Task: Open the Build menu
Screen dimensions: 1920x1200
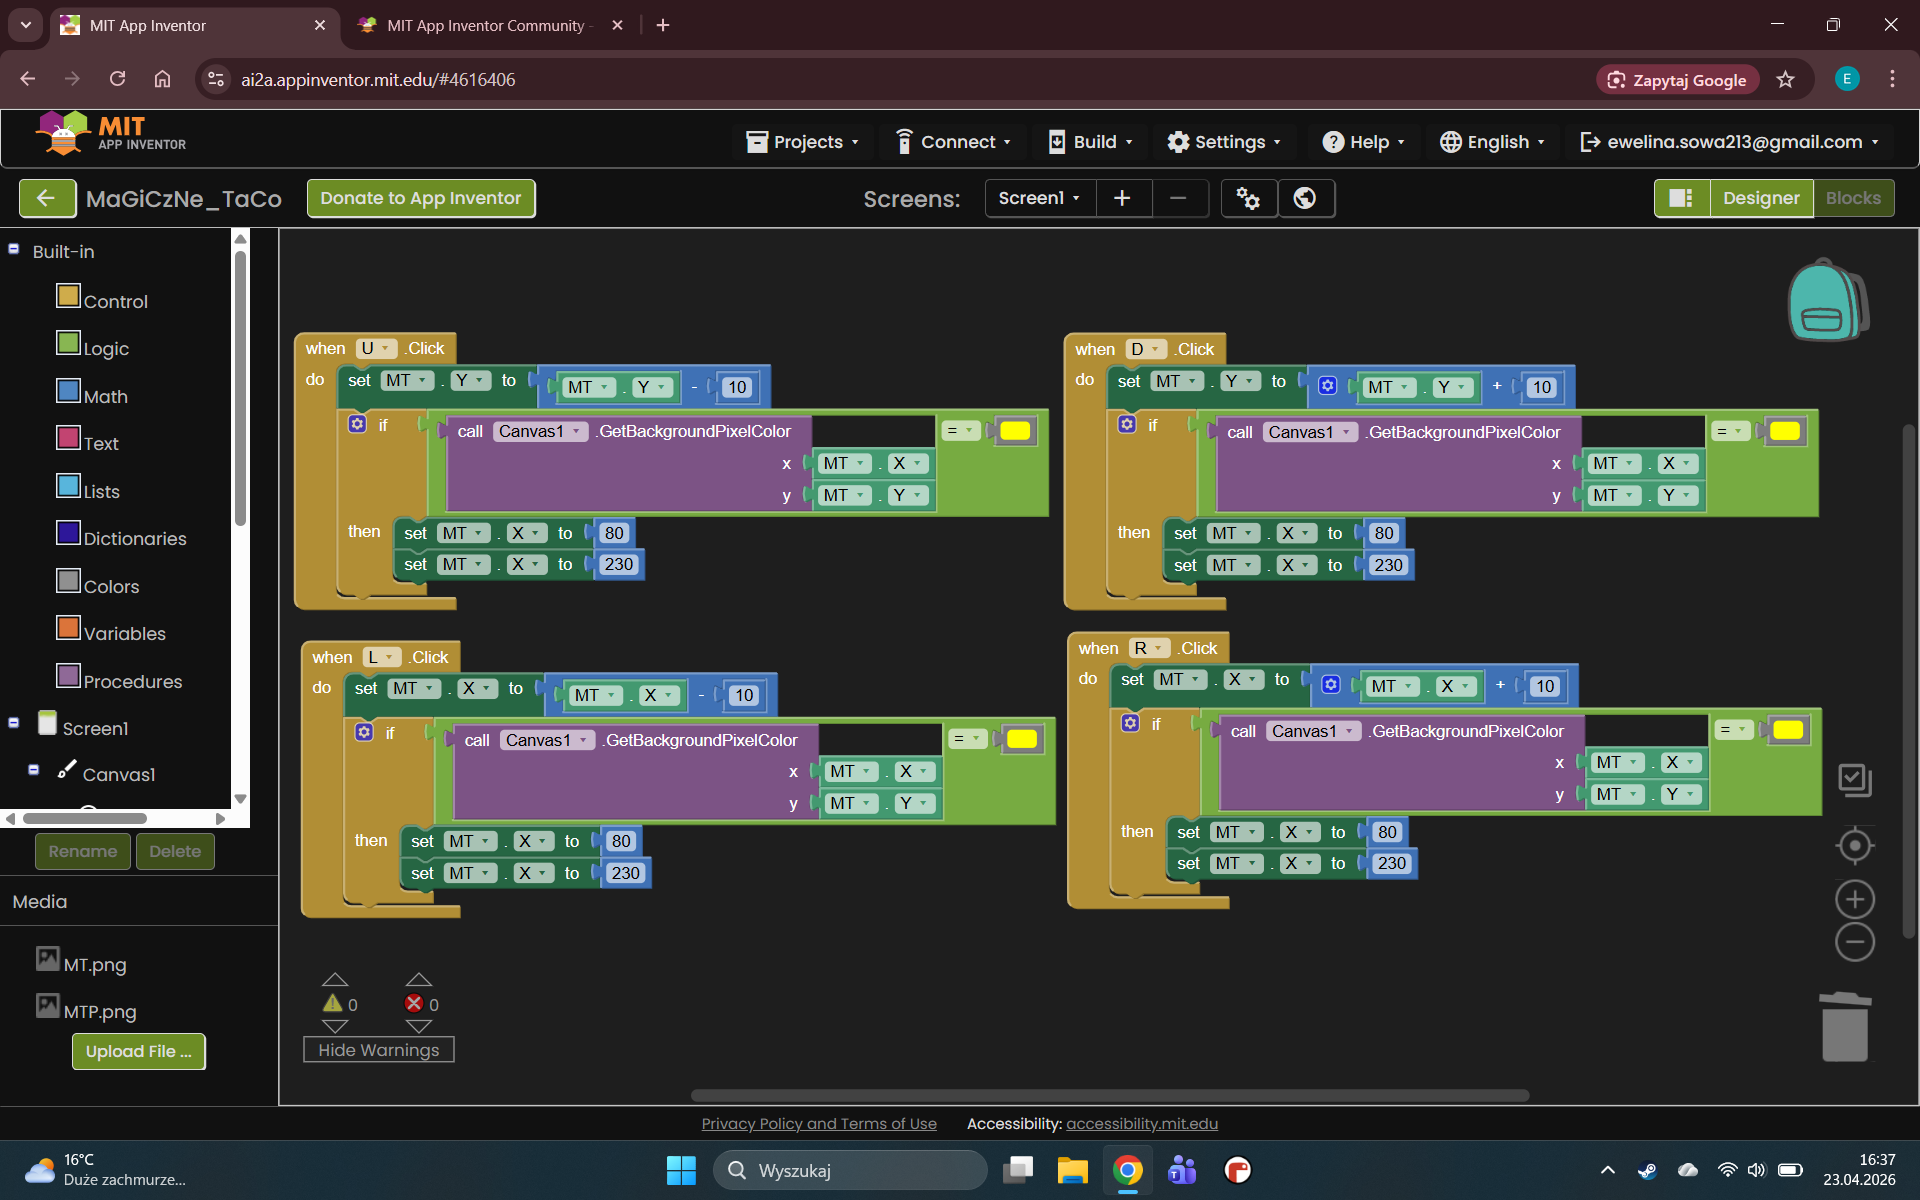Action: [1090, 142]
